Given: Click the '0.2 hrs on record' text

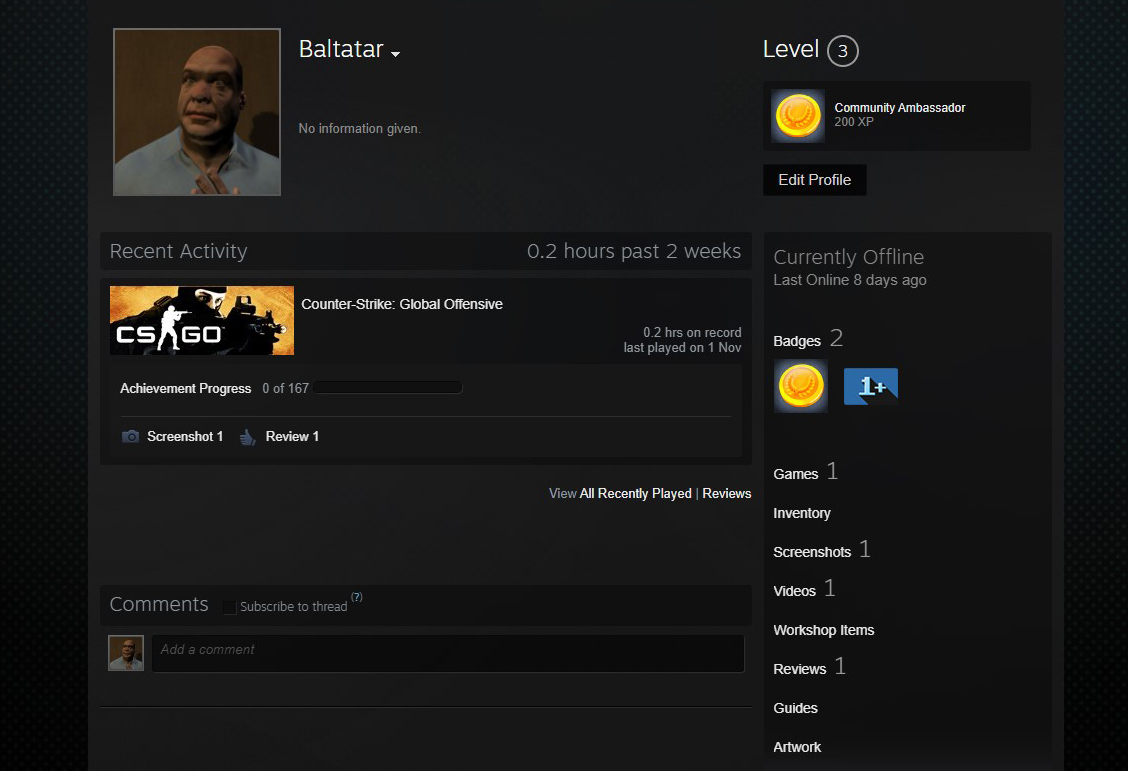Looking at the screenshot, I should pyautogui.click(x=692, y=332).
